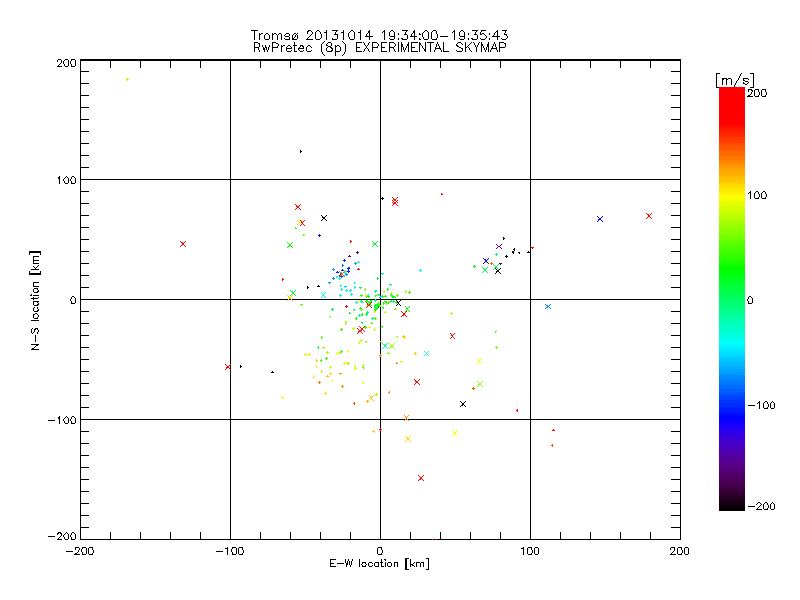Click the yellow-green dot in the upper left corner
Viewport: 800px width, 600px height.
click(127, 80)
